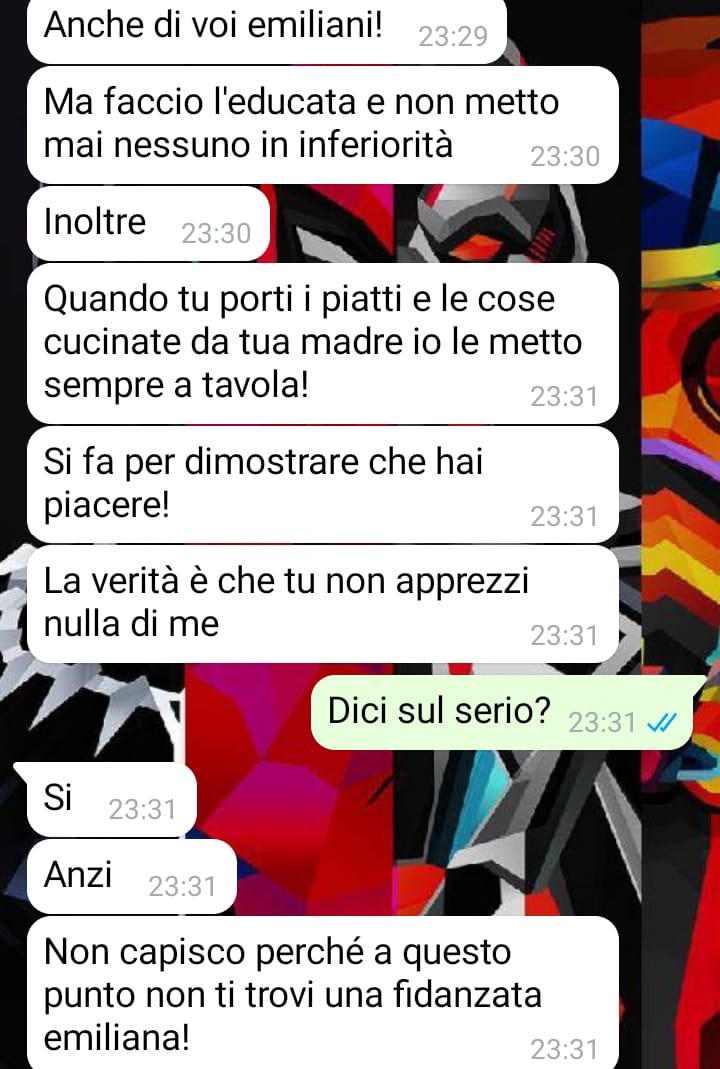Tap the colorful chat wallpaper beside 'Inoltre'
Screen dimensions: 720x1069
[x=443, y=224]
